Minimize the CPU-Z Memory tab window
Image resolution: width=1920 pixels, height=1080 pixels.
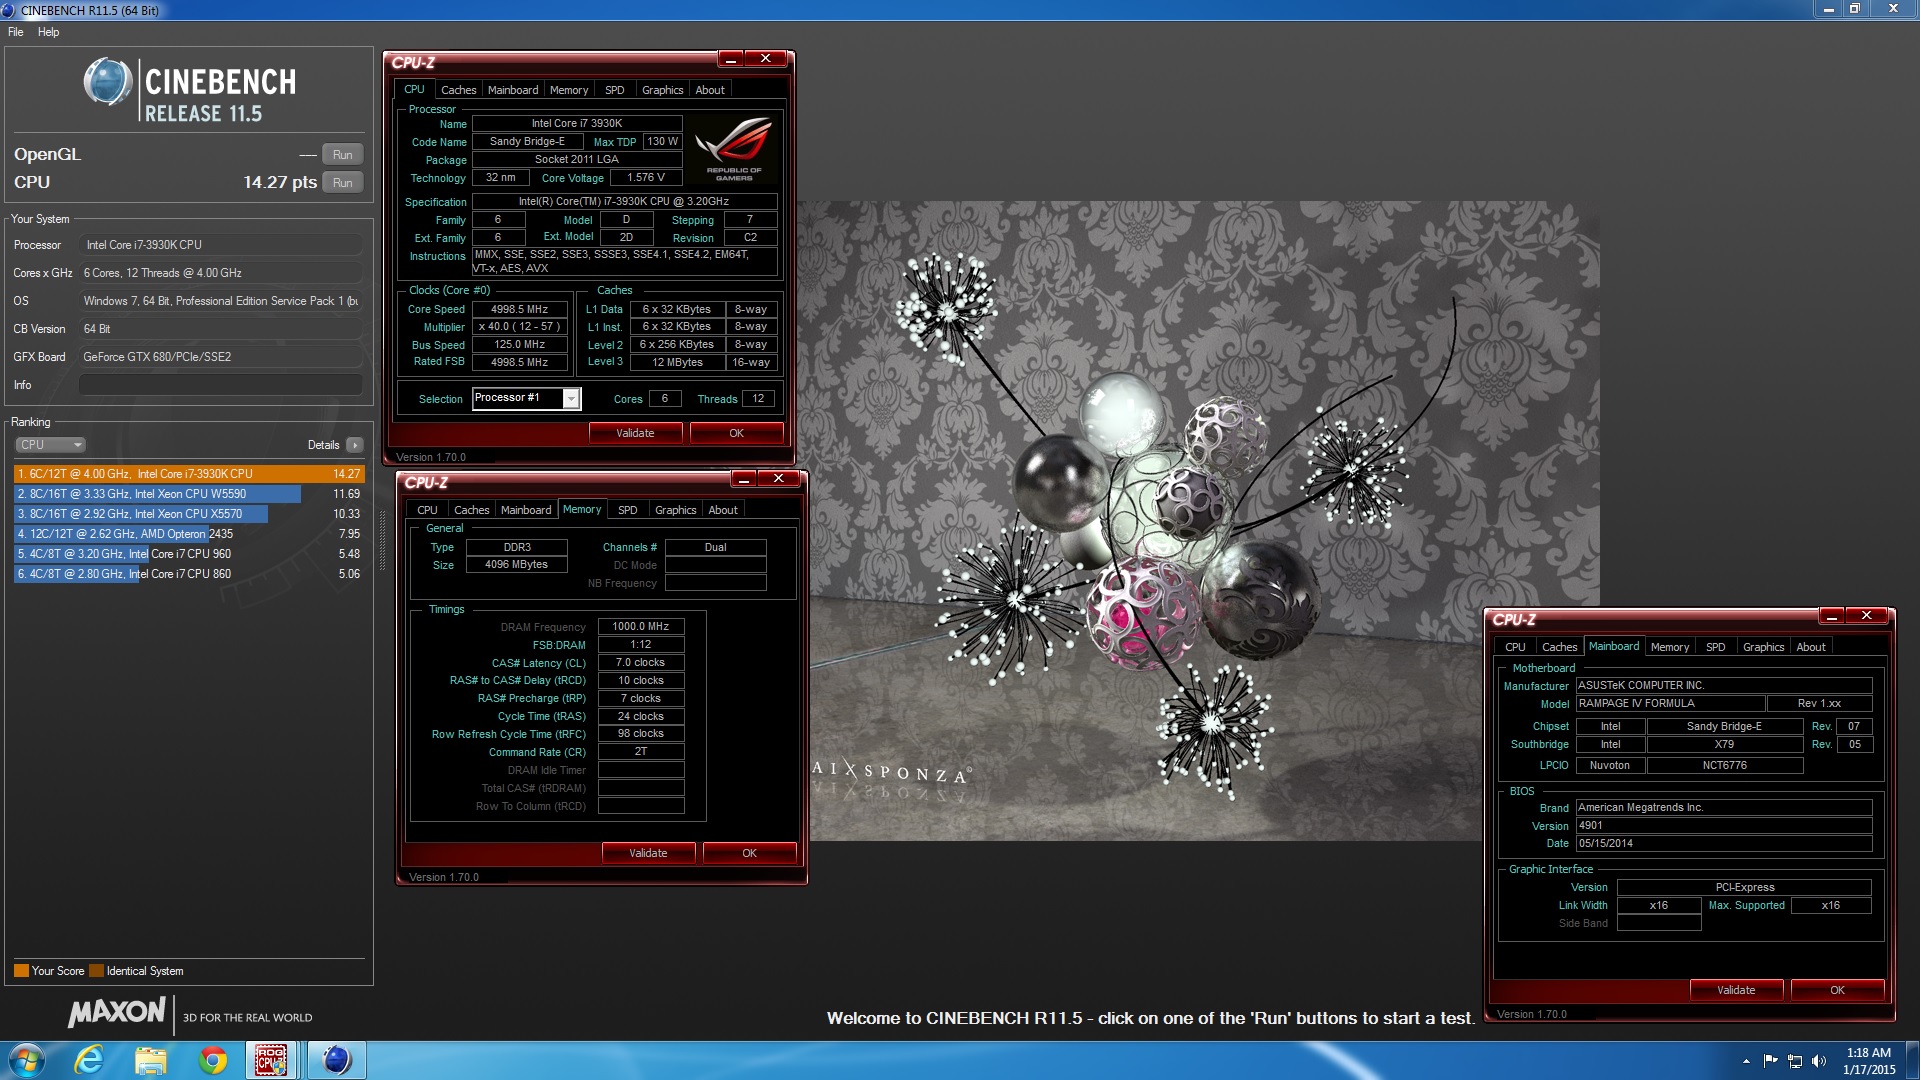(x=743, y=479)
